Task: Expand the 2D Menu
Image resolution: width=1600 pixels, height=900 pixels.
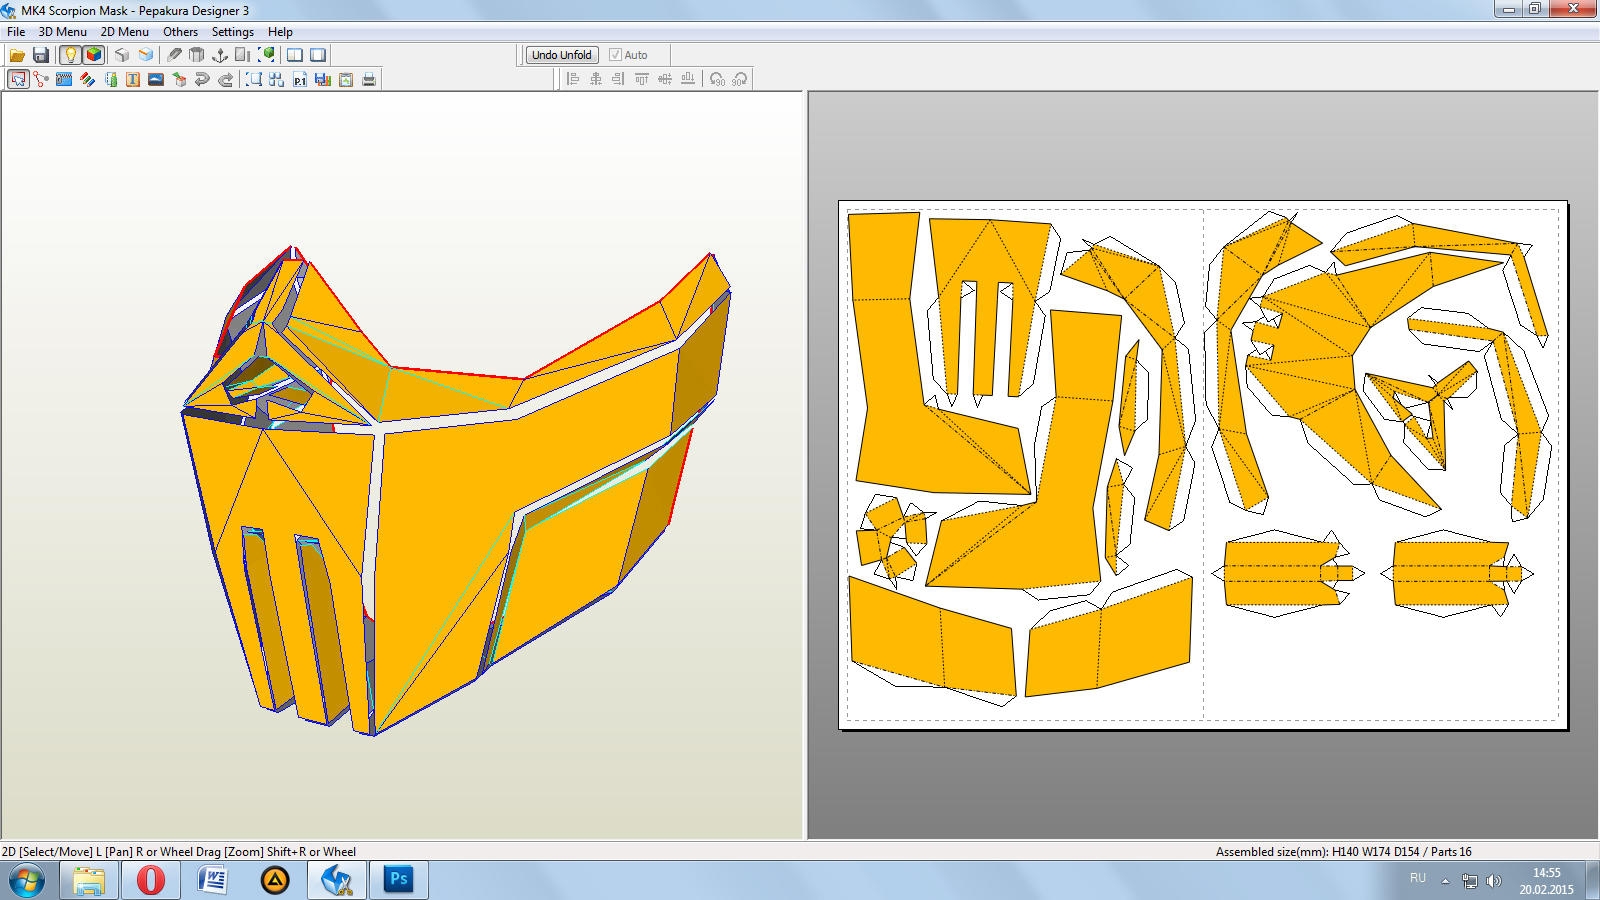Action: [124, 32]
